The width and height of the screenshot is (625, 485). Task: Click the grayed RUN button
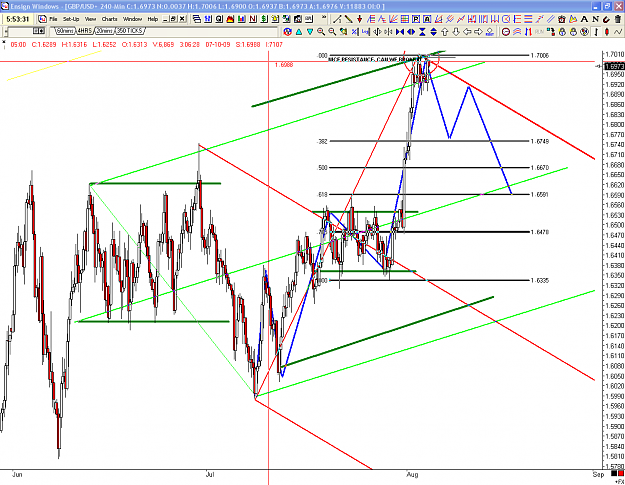[539, 31]
